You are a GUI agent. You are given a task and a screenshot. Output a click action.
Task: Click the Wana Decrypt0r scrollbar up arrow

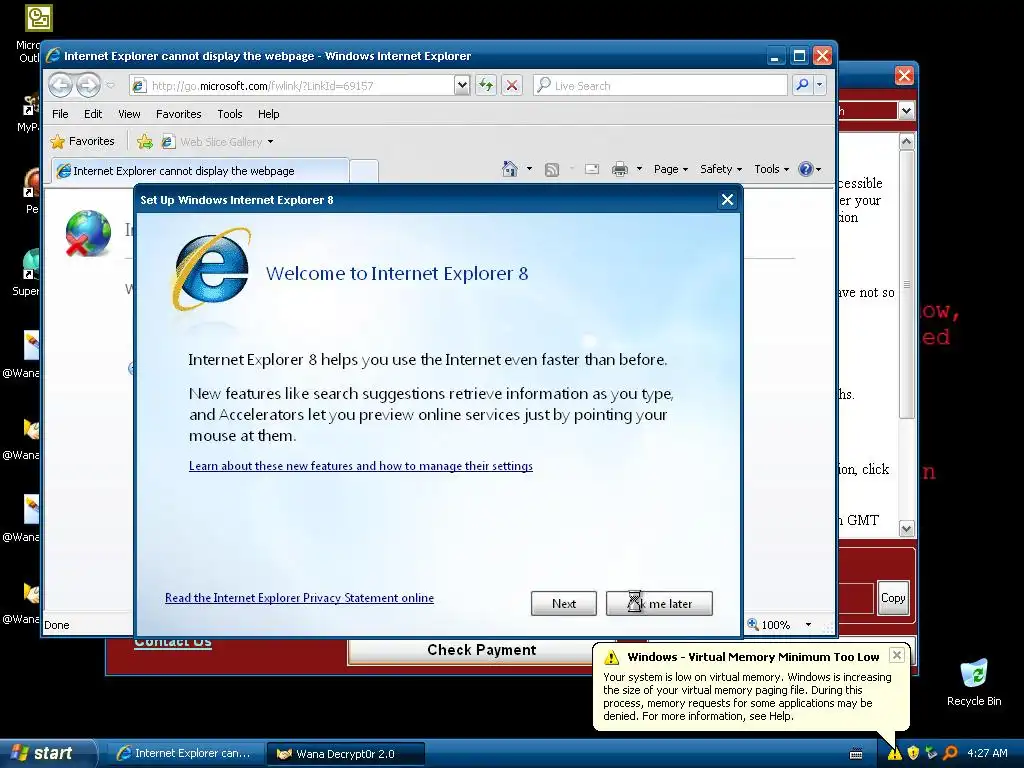point(906,141)
